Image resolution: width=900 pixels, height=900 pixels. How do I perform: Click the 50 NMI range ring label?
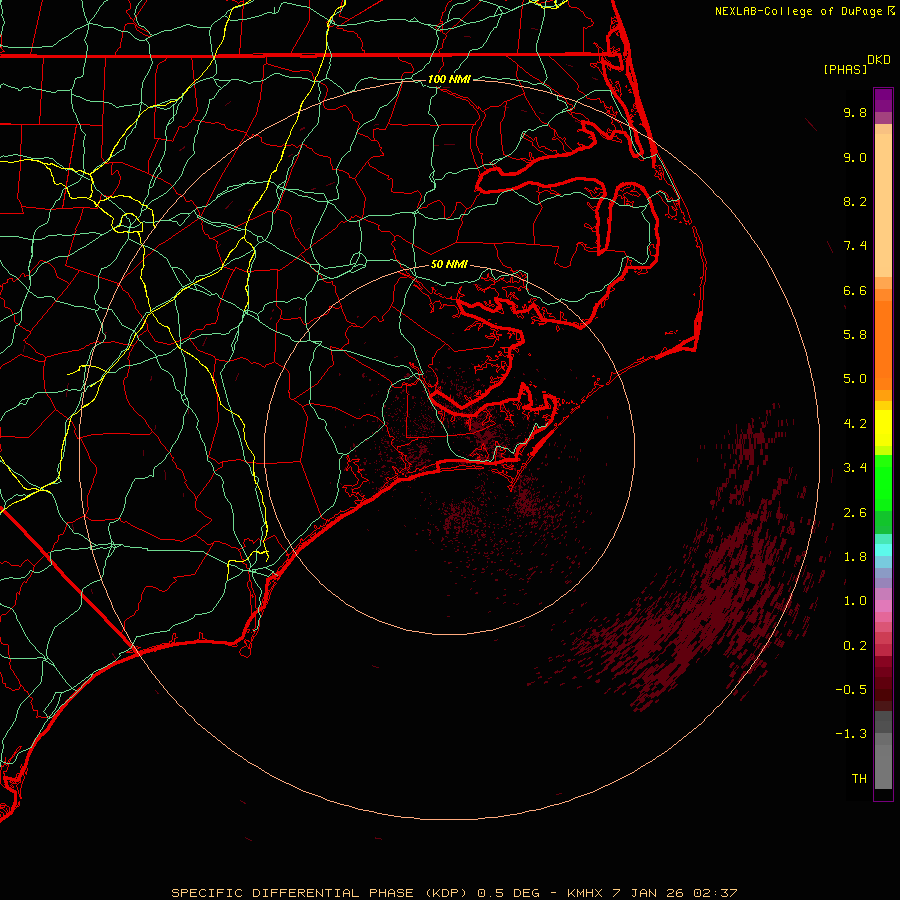point(449,264)
